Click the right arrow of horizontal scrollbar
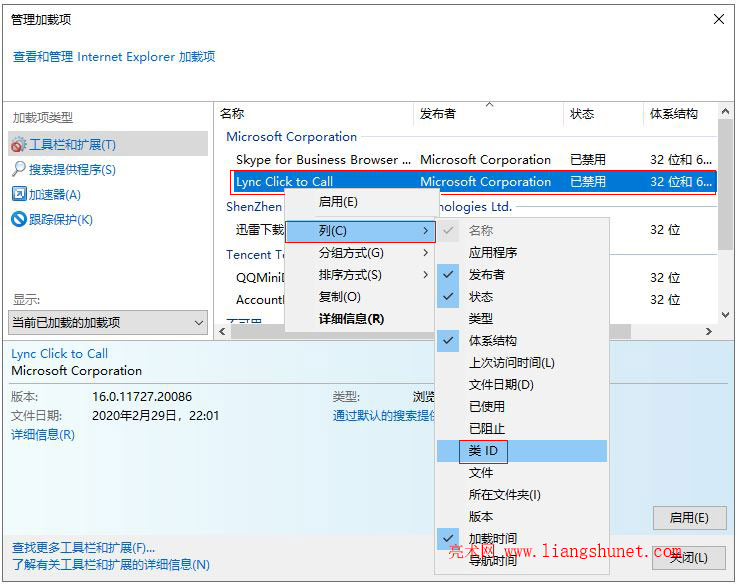 [709, 332]
